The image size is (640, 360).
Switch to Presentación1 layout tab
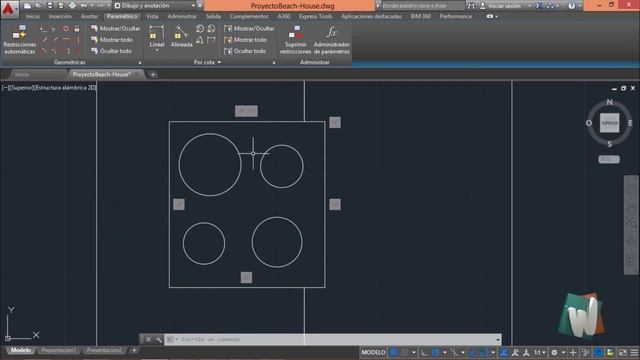[x=59, y=350]
